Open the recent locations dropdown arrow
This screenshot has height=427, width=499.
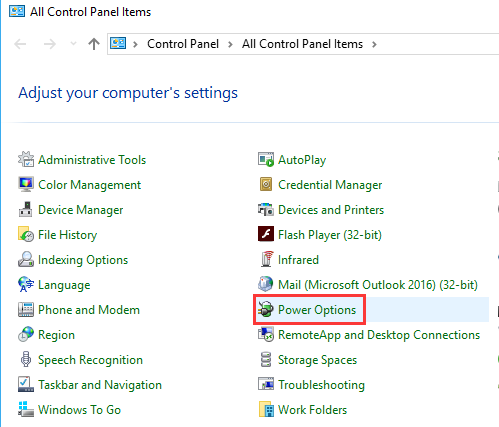click(x=73, y=44)
